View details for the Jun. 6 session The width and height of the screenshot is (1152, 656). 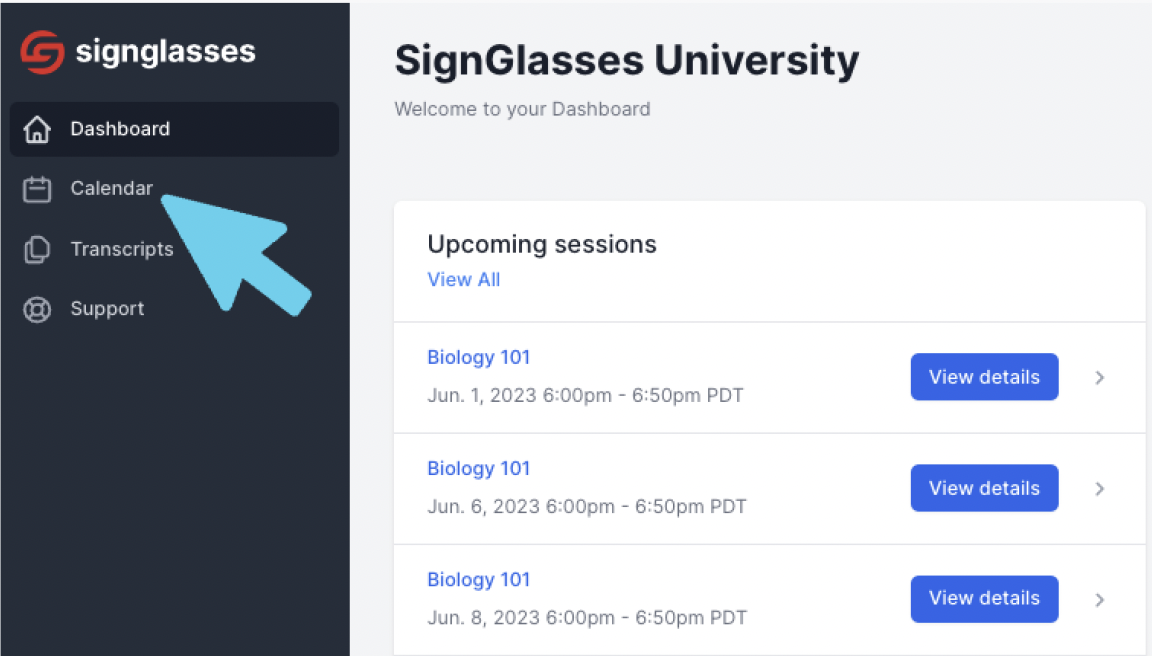tap(984, 488)
